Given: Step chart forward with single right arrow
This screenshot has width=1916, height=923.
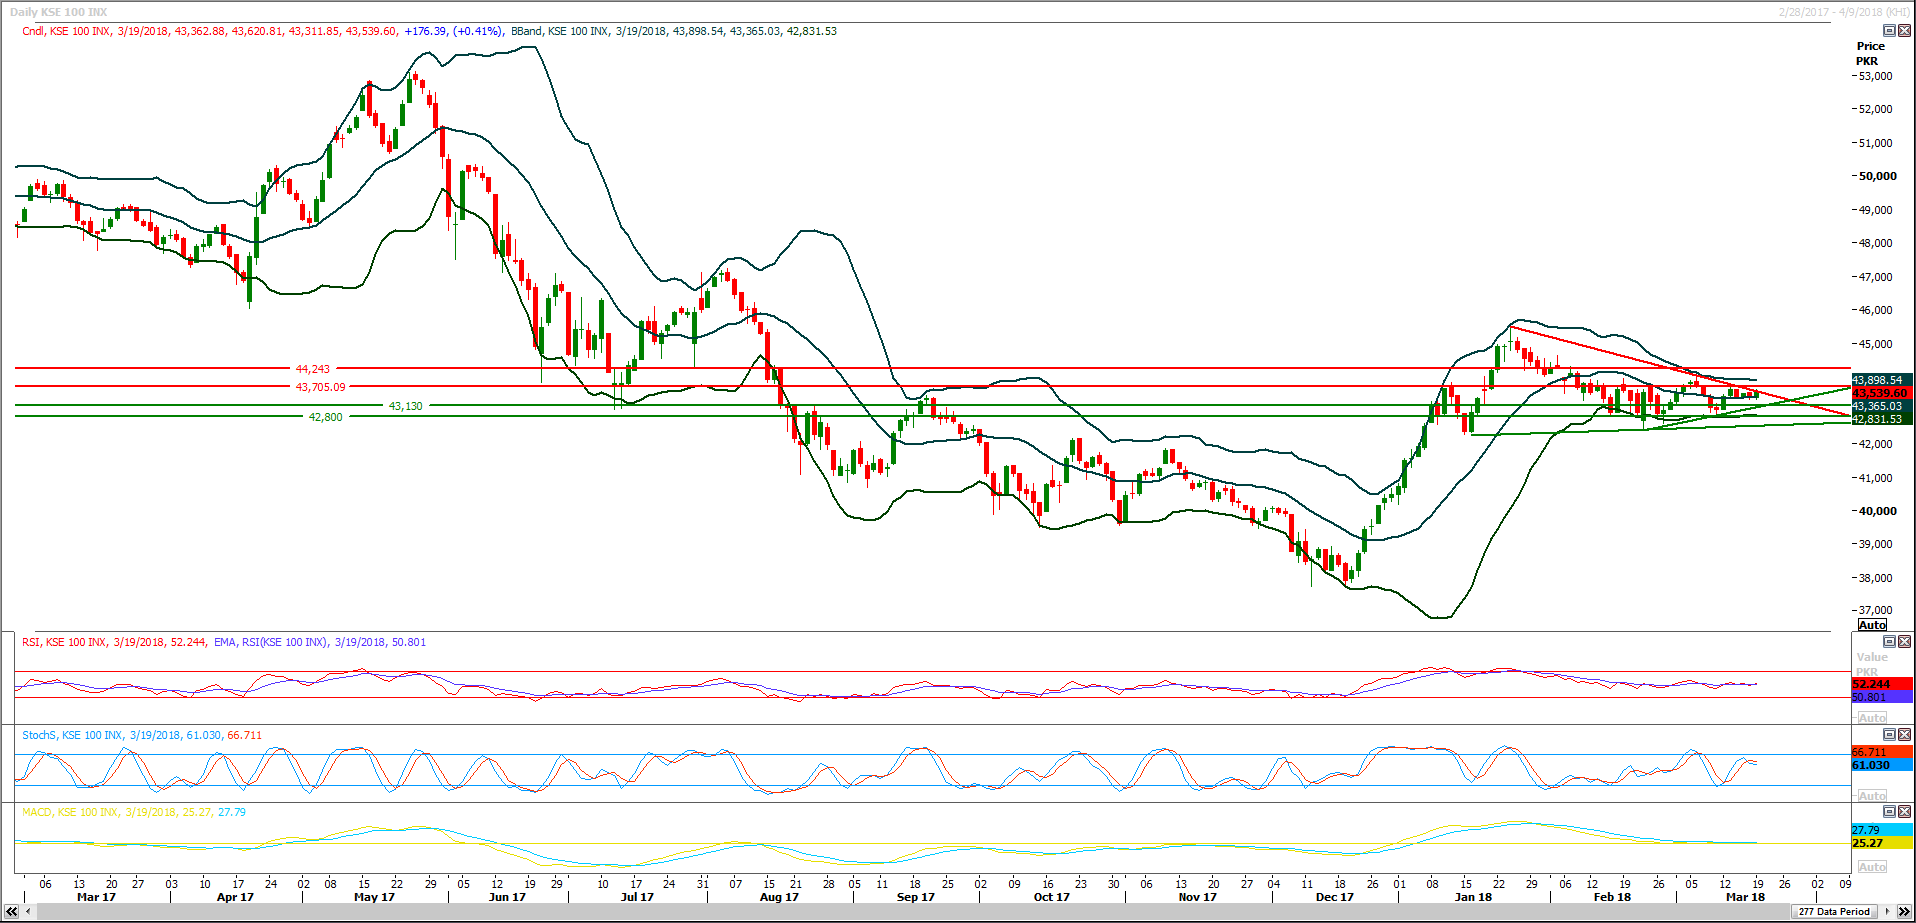Looking at the screenshot, I should point(1888,912).
